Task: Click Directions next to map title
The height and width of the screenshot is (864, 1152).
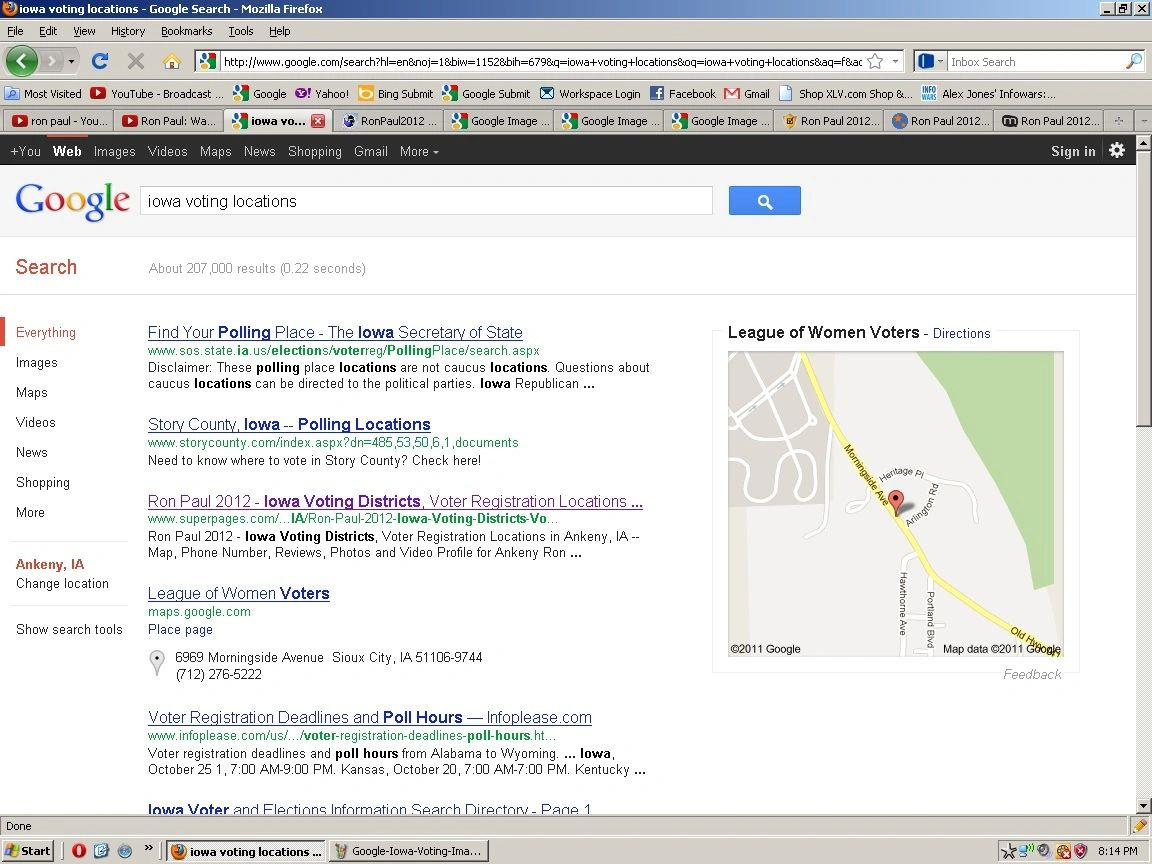Action: (x=961, y=334)
